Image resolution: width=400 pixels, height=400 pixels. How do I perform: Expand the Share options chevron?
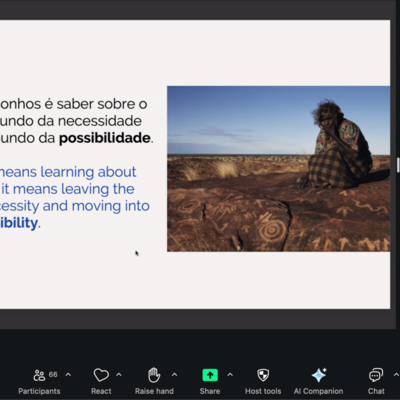pyautogui.click(x=230, y=375)
